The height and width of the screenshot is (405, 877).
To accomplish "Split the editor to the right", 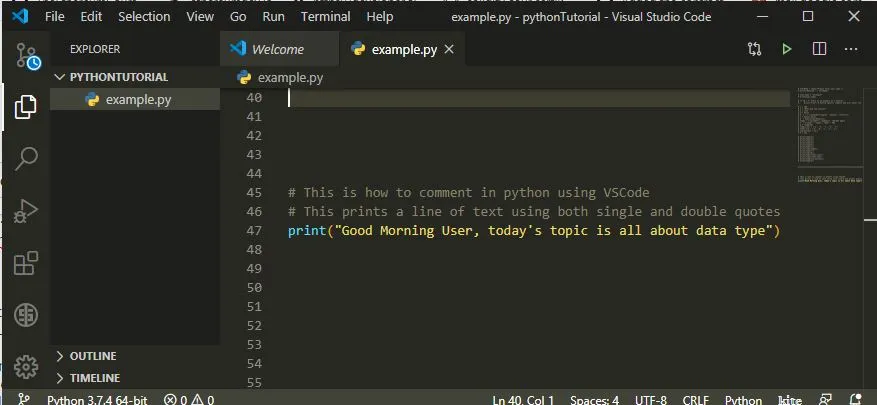I will pos(819,49).
